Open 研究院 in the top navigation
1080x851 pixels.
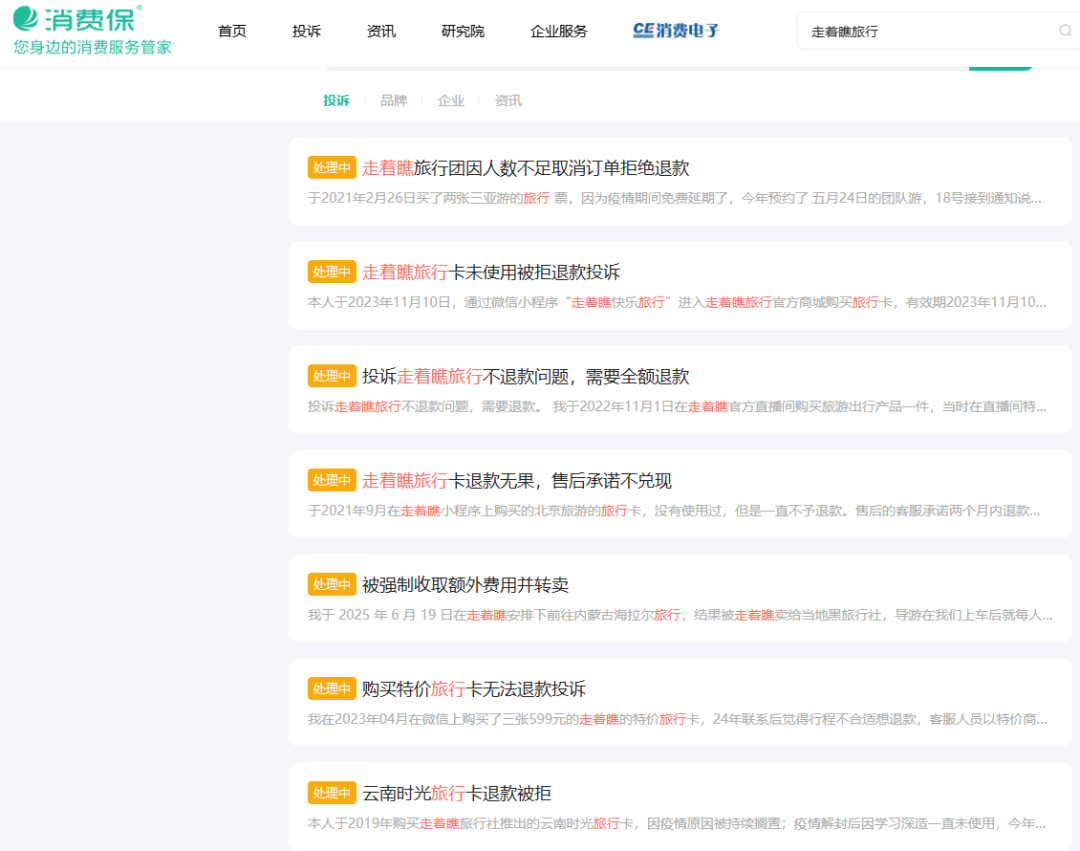[463, 31]
